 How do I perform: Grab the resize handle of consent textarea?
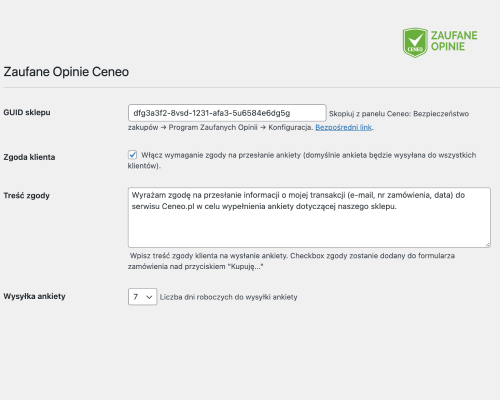click(487, 244)
